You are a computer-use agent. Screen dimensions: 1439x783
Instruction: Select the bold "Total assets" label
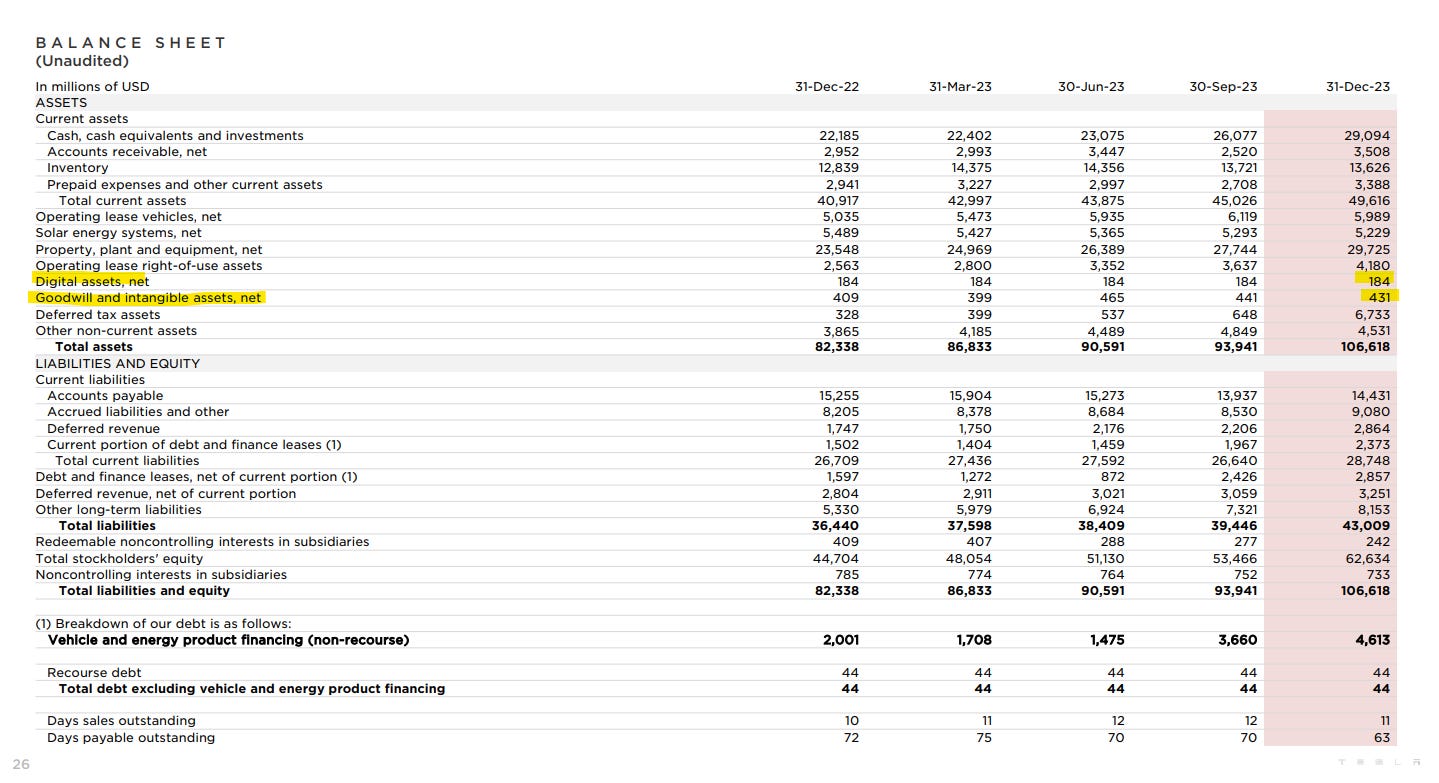(x=93, y=347)
